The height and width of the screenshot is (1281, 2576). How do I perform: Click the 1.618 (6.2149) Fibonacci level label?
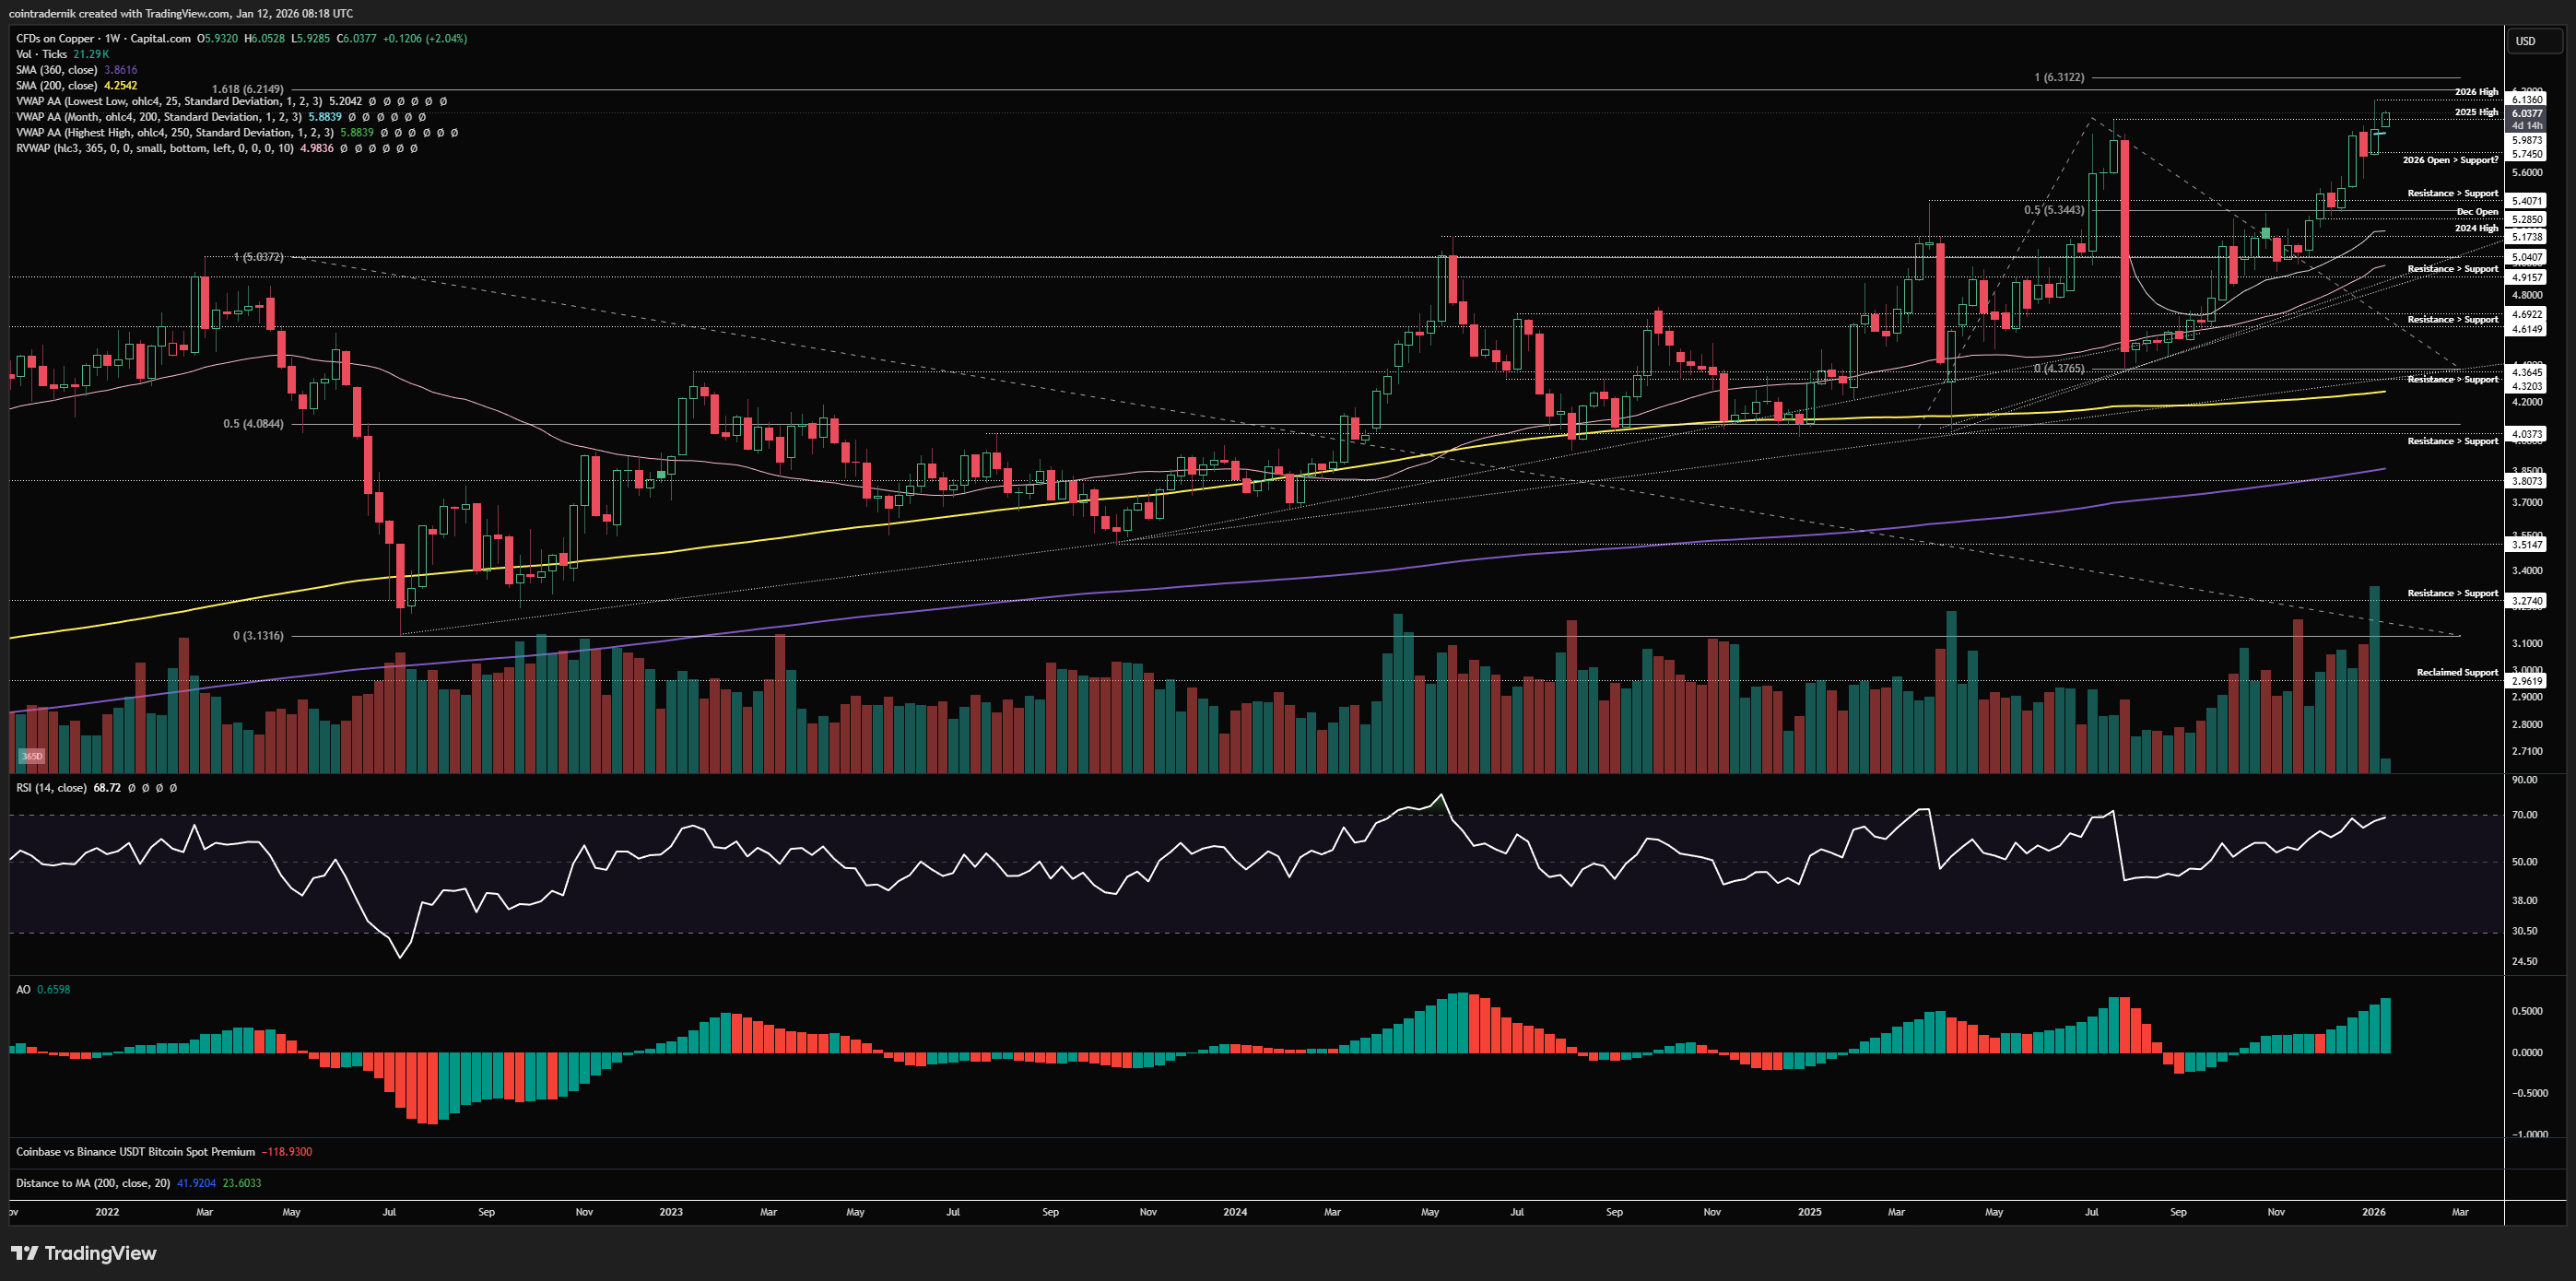pyautogui.click(x=247, y=90)
